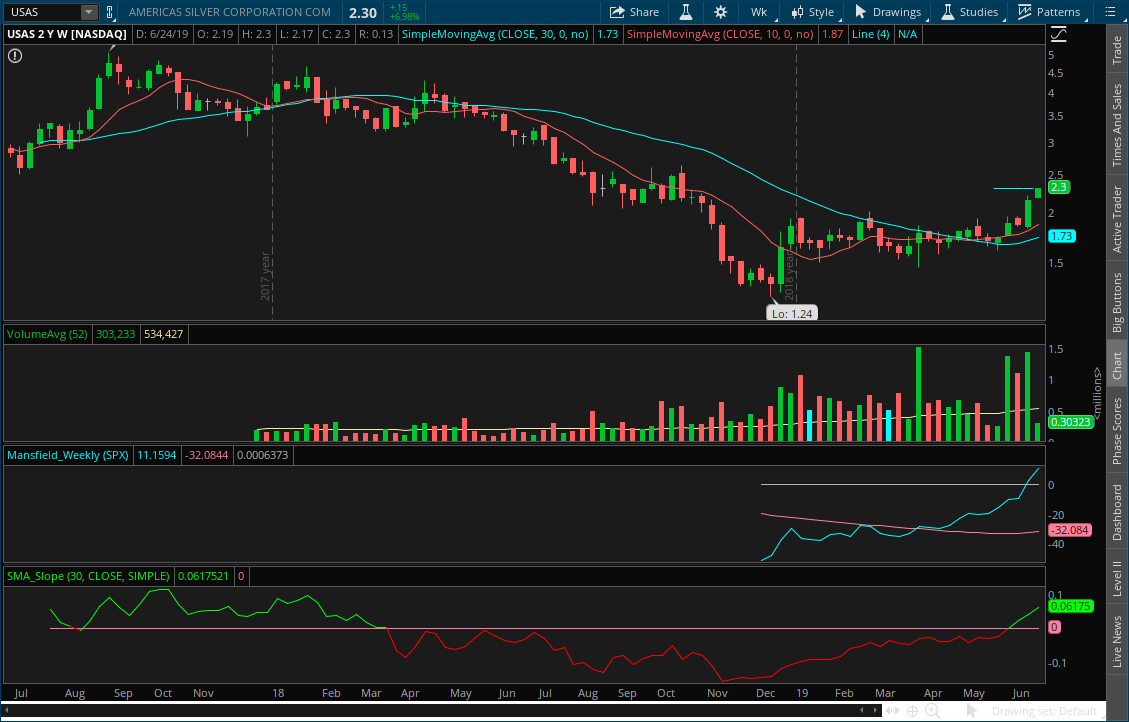1129x722 pixels.
Task: Click the flask icon next to Share
Action: click(685, 12)
